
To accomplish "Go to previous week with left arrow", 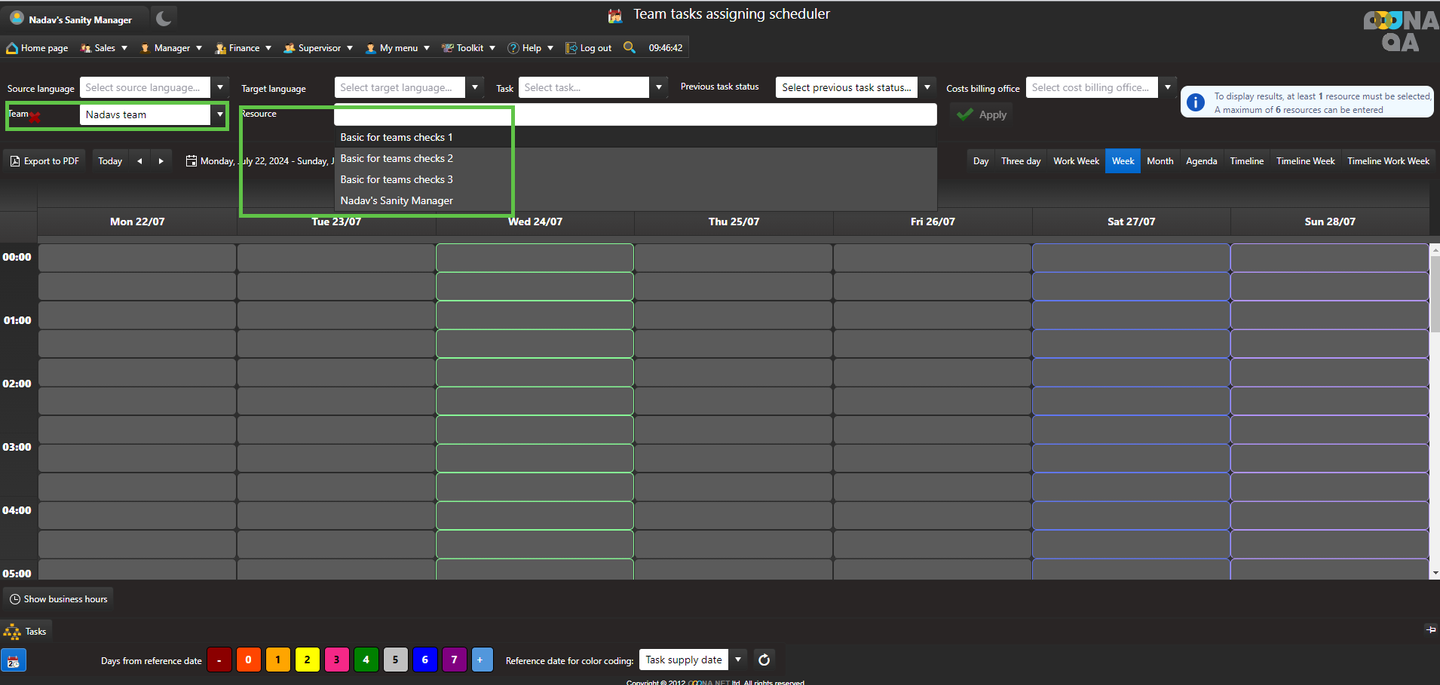I will tap(140, 161).
